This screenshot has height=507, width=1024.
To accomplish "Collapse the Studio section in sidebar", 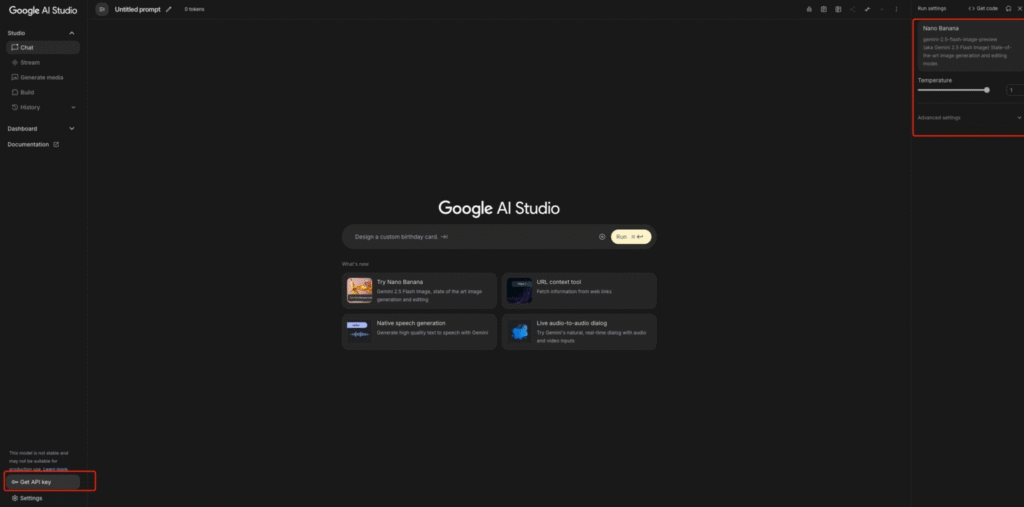I will pyautogui.click(x=71, y=33).
